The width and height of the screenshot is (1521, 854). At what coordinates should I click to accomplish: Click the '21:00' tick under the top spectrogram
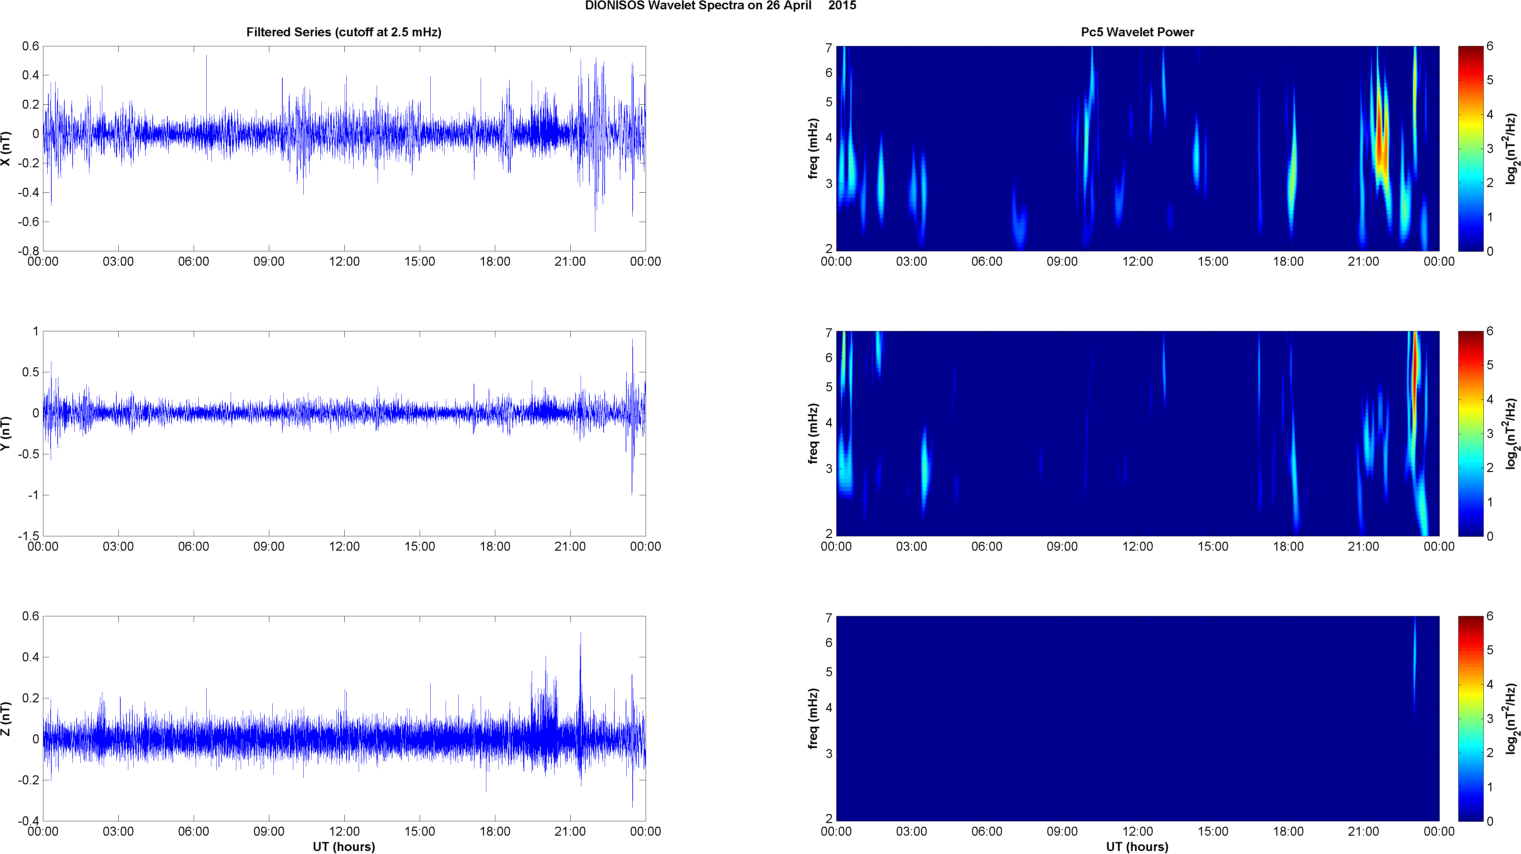(x=1364, y=262)
